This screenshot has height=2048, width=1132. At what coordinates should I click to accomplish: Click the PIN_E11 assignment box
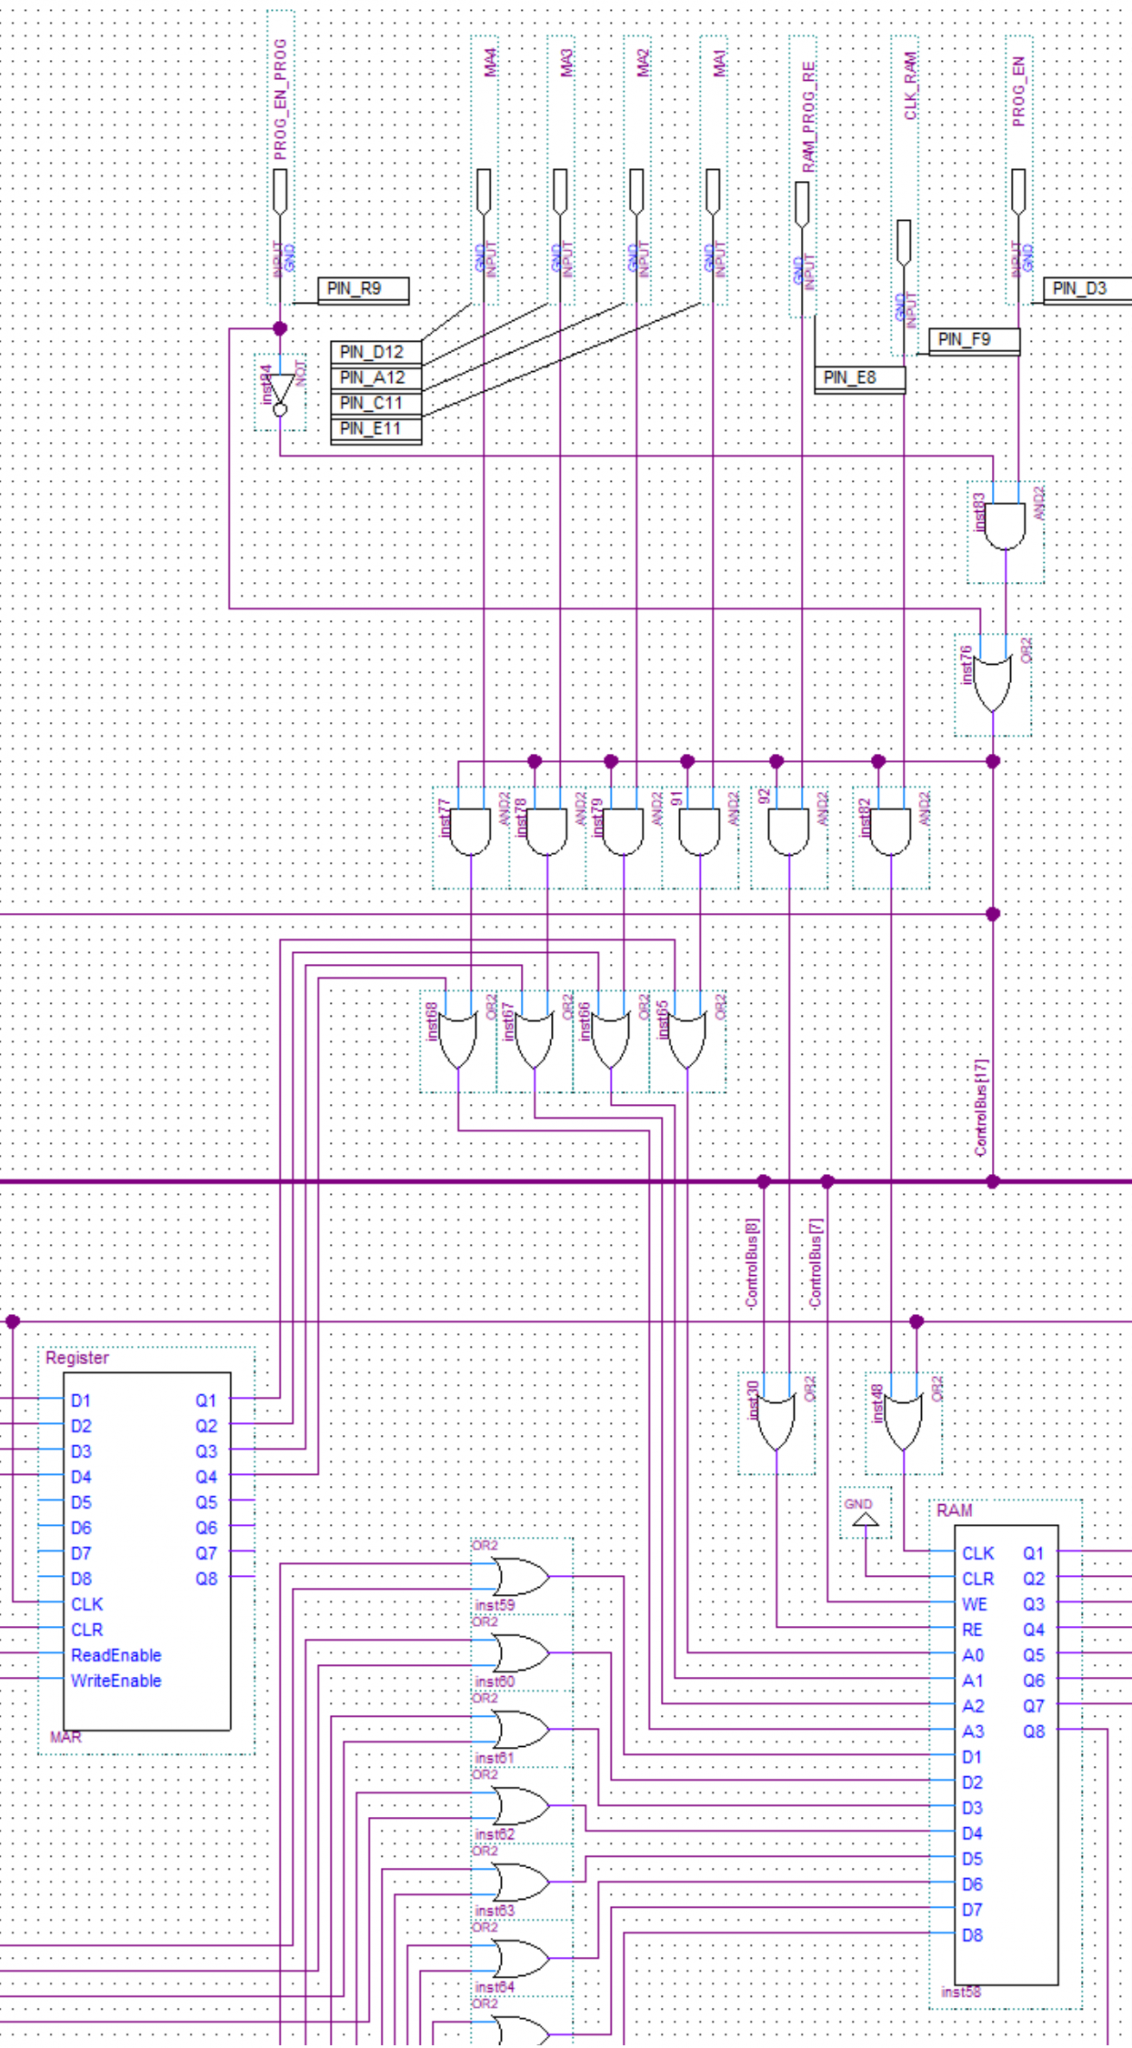376,430
